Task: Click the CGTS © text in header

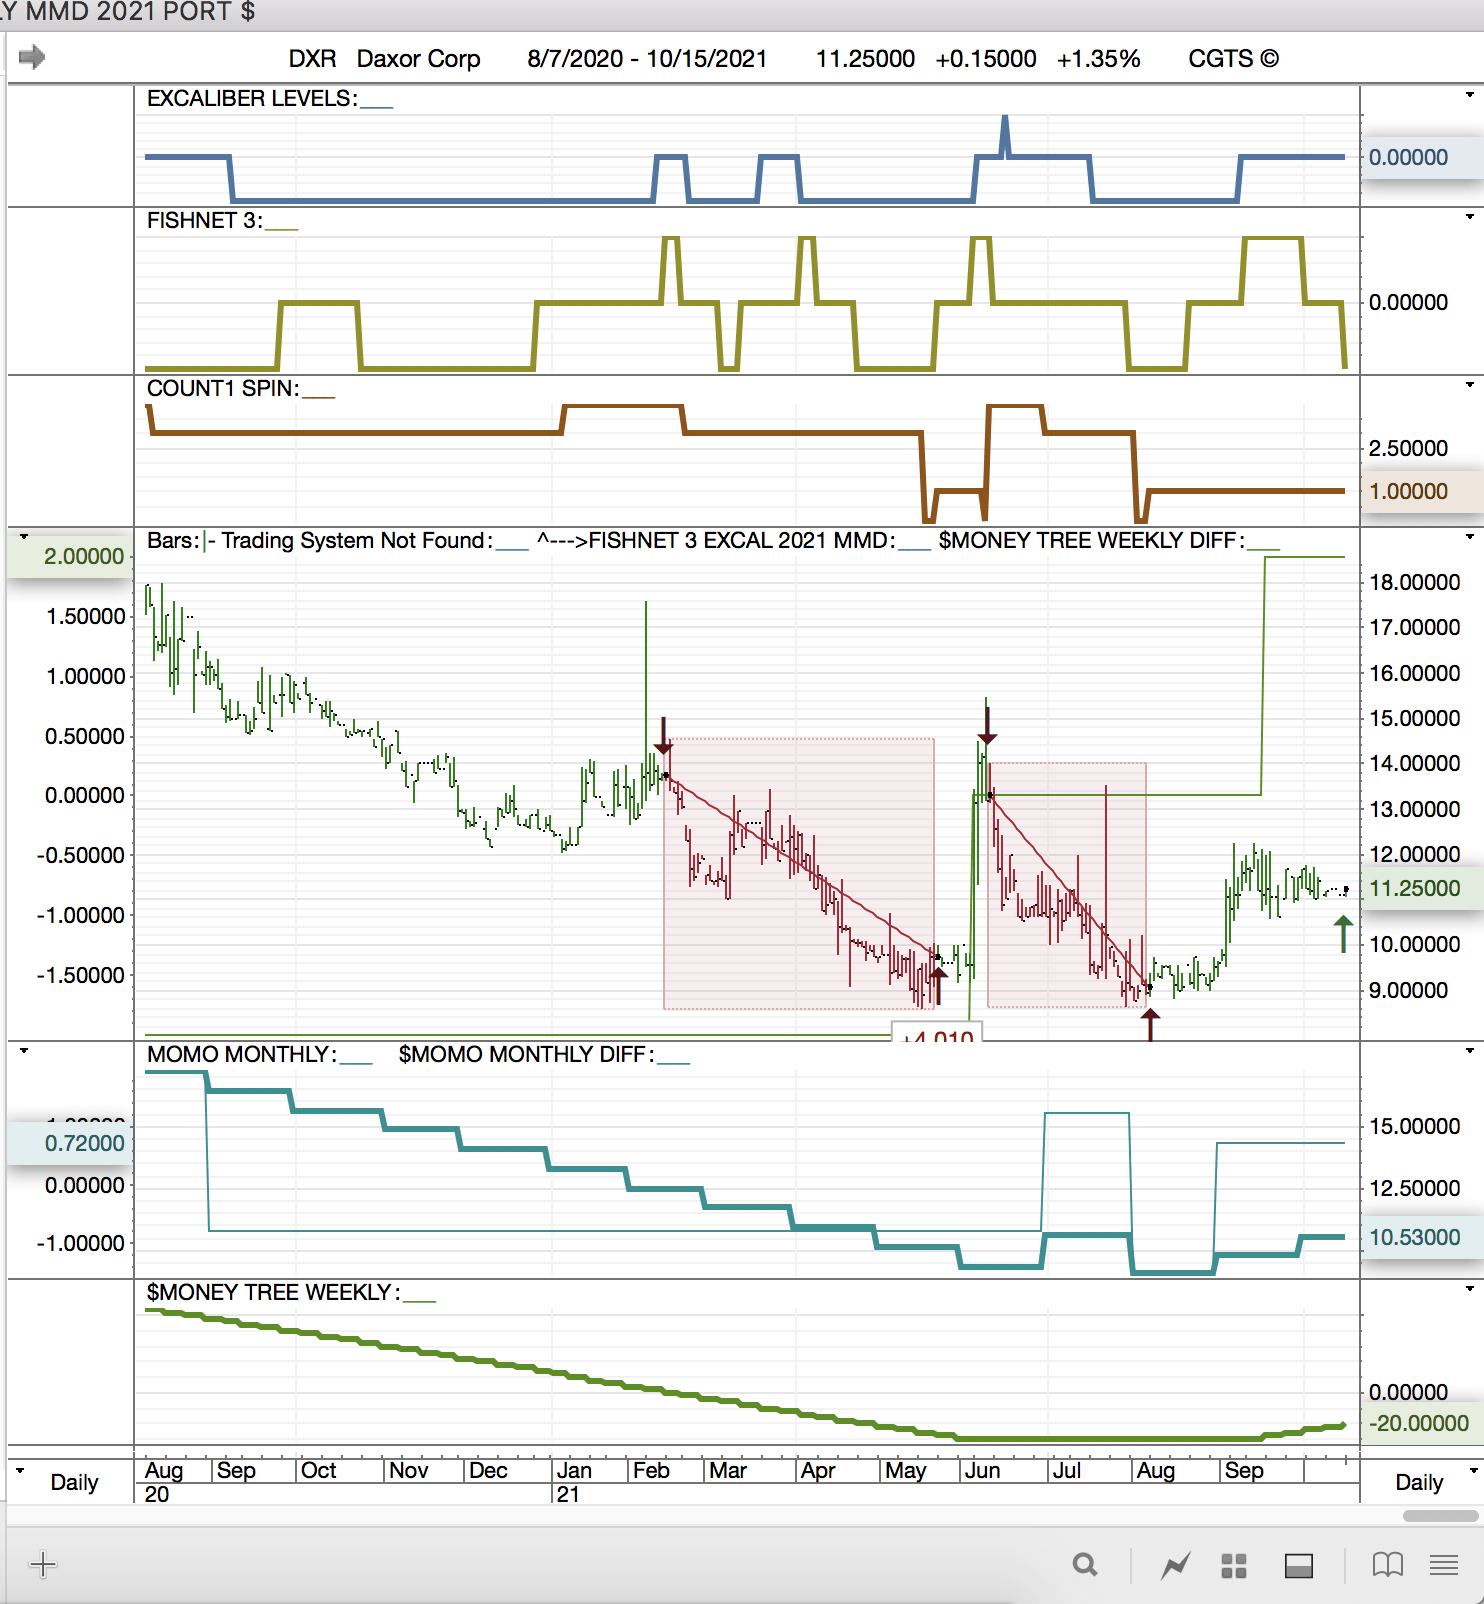Action: click(x=1233, y=59)
